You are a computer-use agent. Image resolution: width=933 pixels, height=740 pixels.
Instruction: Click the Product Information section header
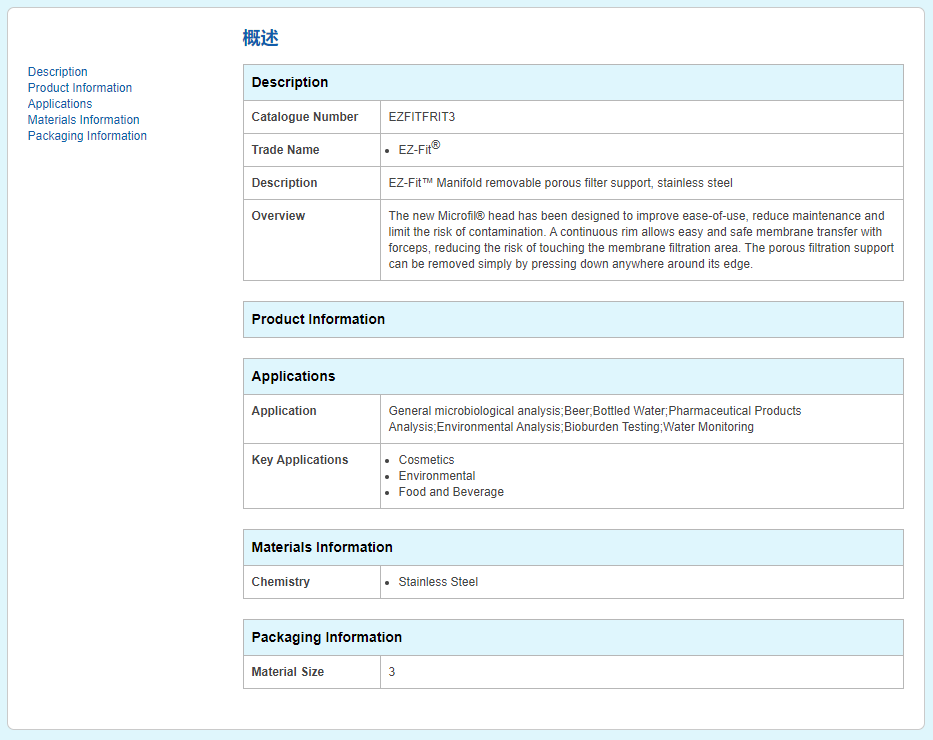(x=573, y=319)
